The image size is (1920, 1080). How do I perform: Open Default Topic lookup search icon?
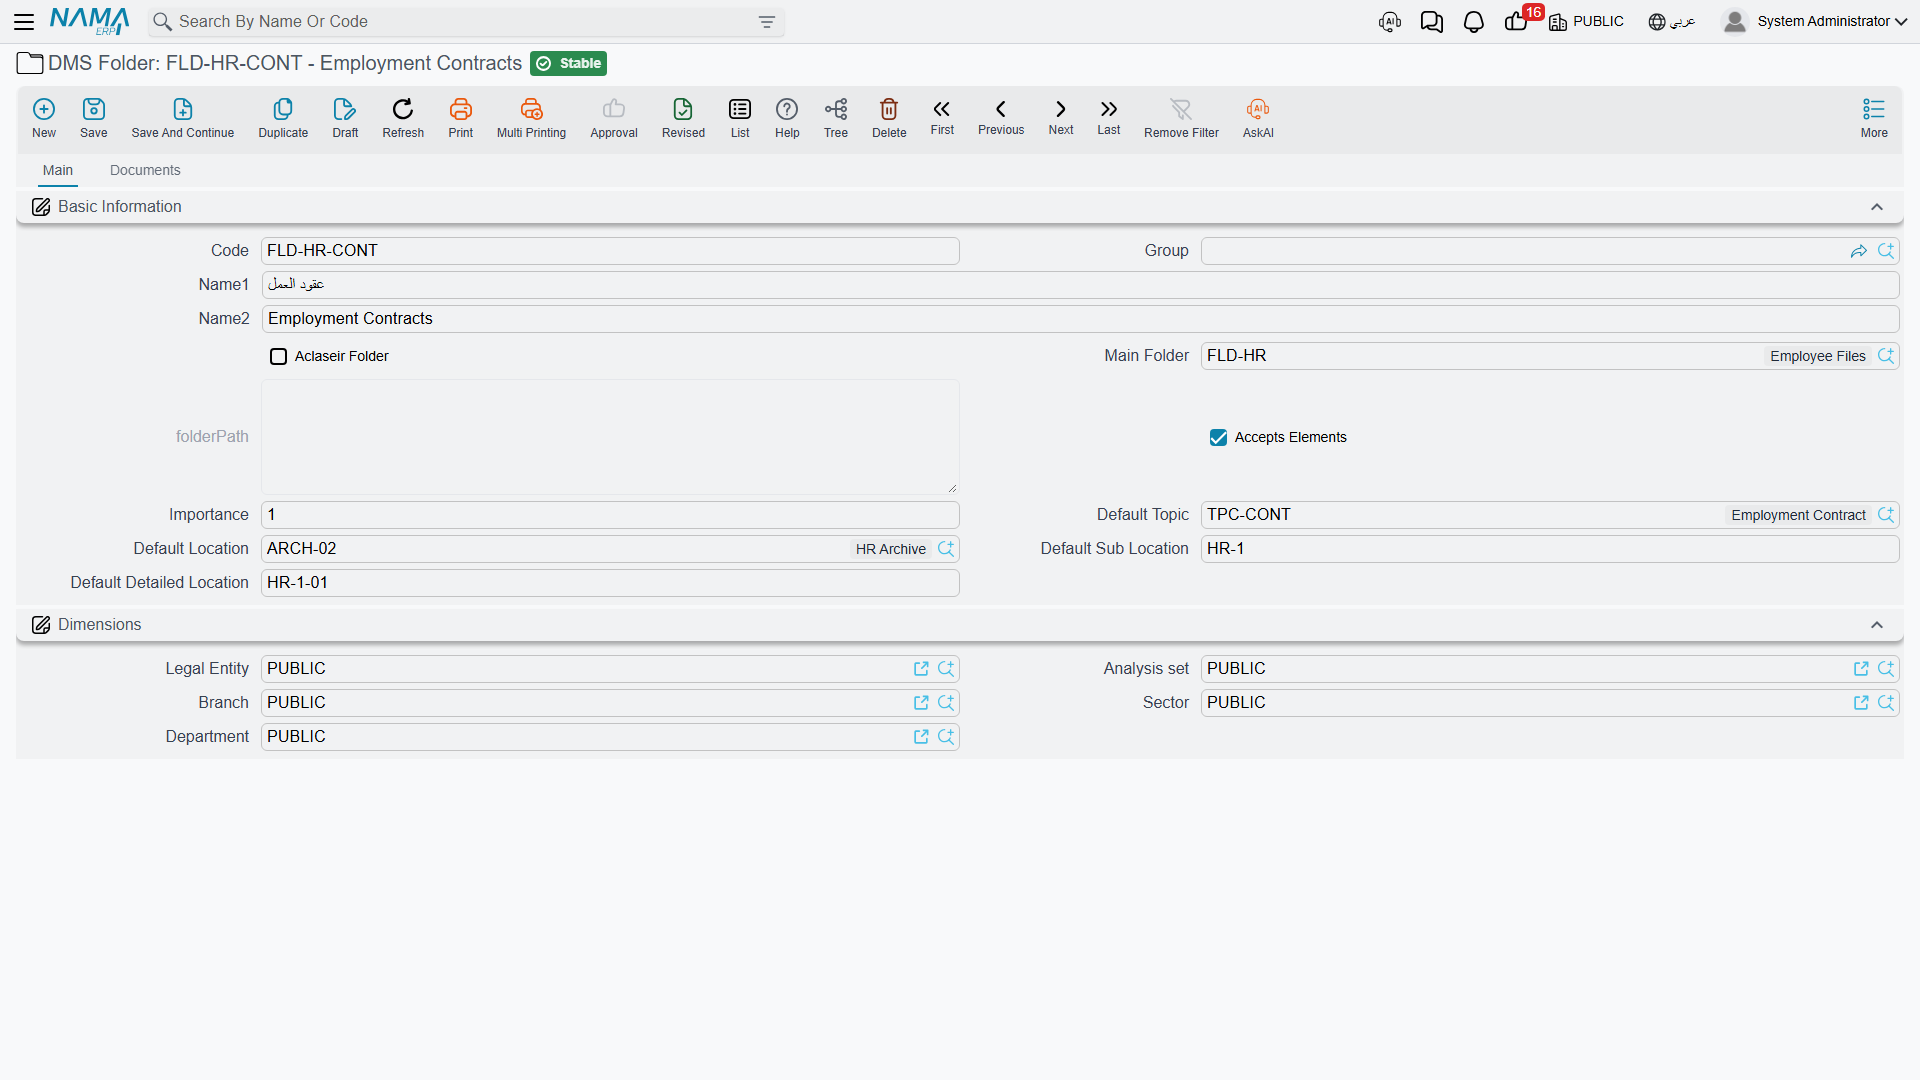1886,515
